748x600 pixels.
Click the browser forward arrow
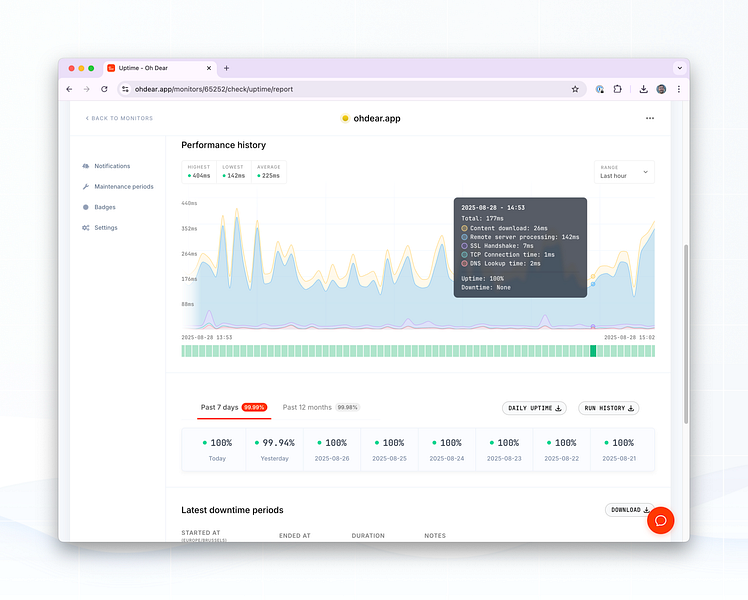86,89
